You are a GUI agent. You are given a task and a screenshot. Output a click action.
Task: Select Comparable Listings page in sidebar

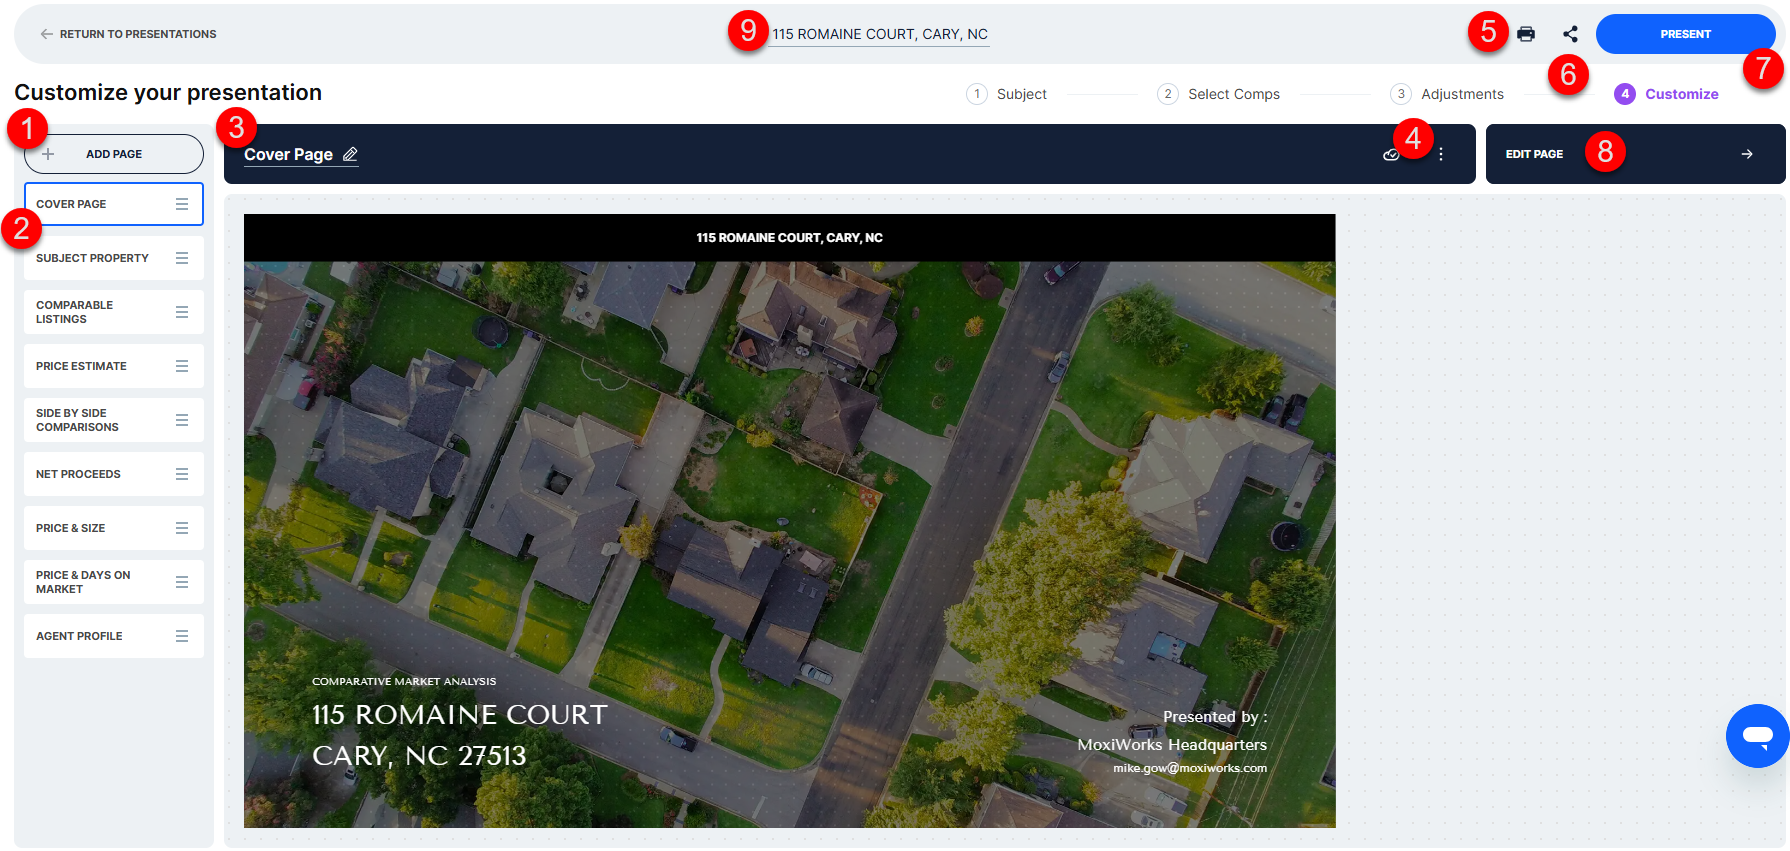[114, 312]
